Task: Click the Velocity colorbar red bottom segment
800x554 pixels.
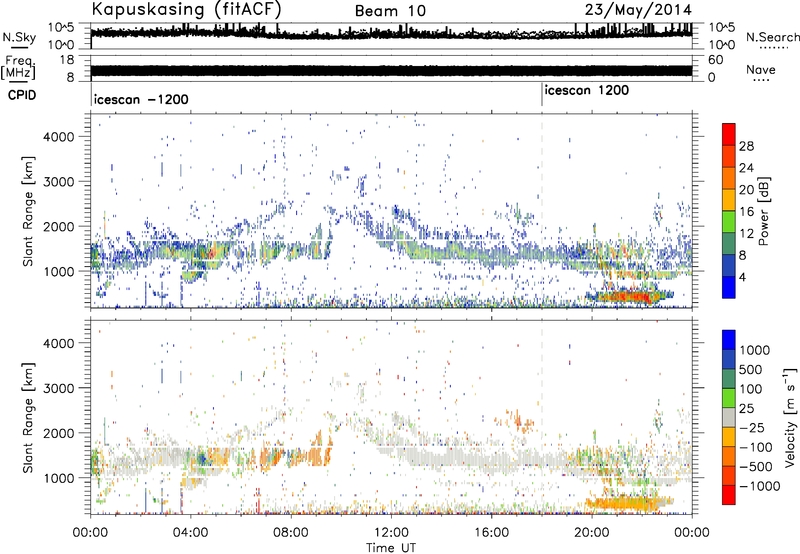Action: (x=729, y=495)
